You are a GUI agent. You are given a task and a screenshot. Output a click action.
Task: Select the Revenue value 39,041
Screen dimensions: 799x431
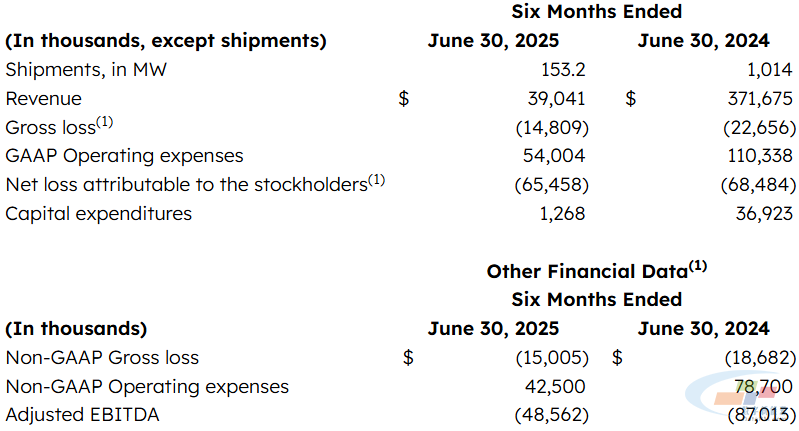pos(556,99)
